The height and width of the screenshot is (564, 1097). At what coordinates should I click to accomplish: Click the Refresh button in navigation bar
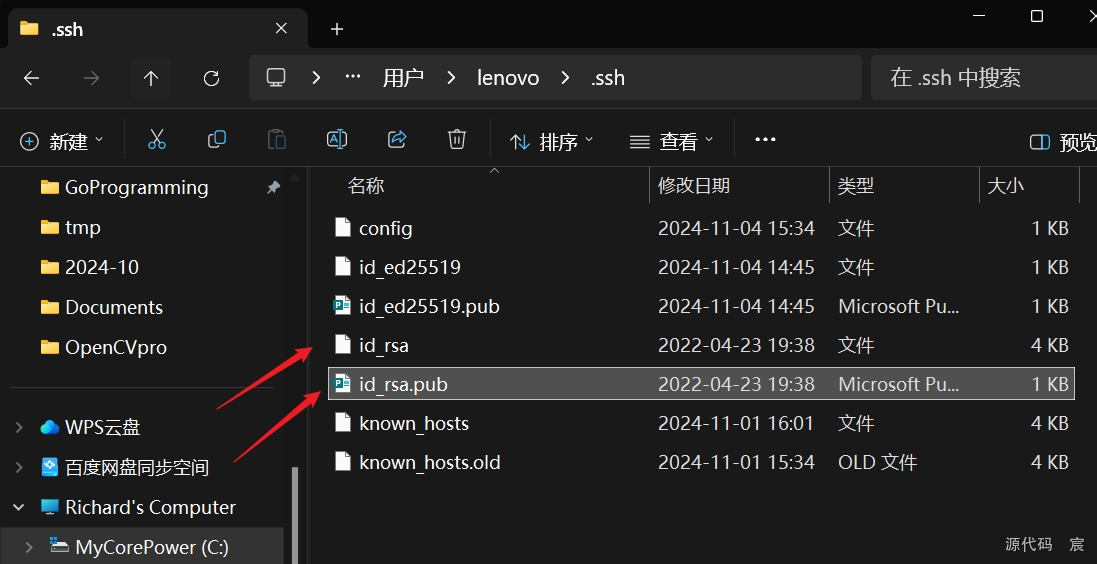[x=211, y=78]
